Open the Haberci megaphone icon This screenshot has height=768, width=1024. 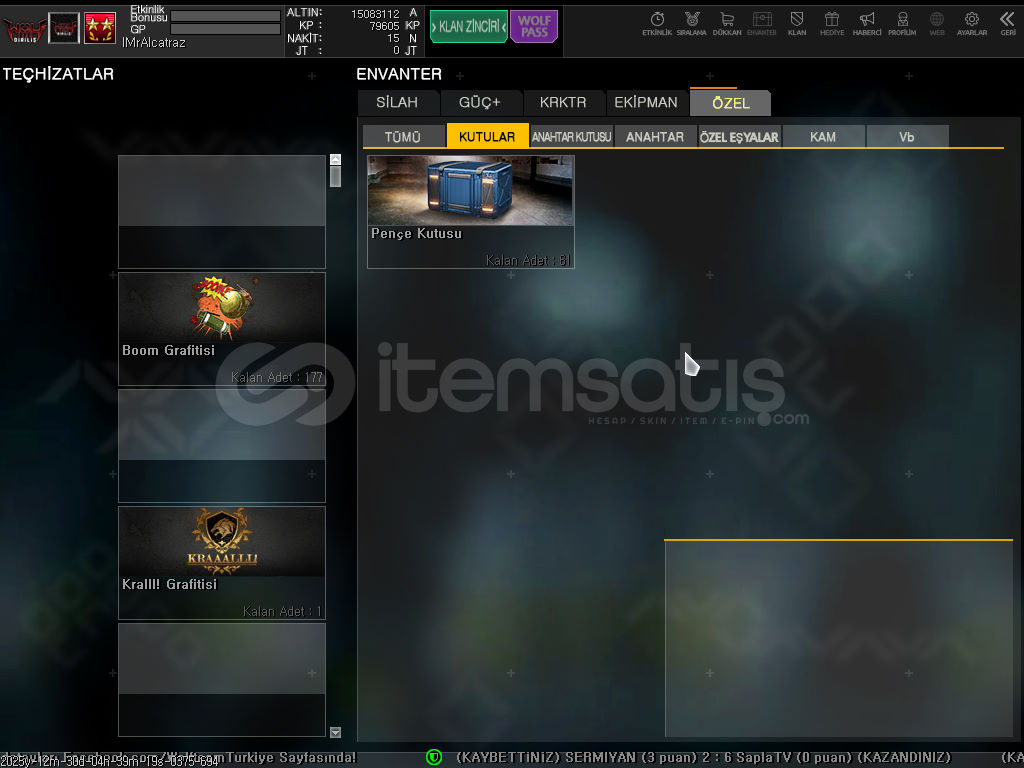pos(867,23)
